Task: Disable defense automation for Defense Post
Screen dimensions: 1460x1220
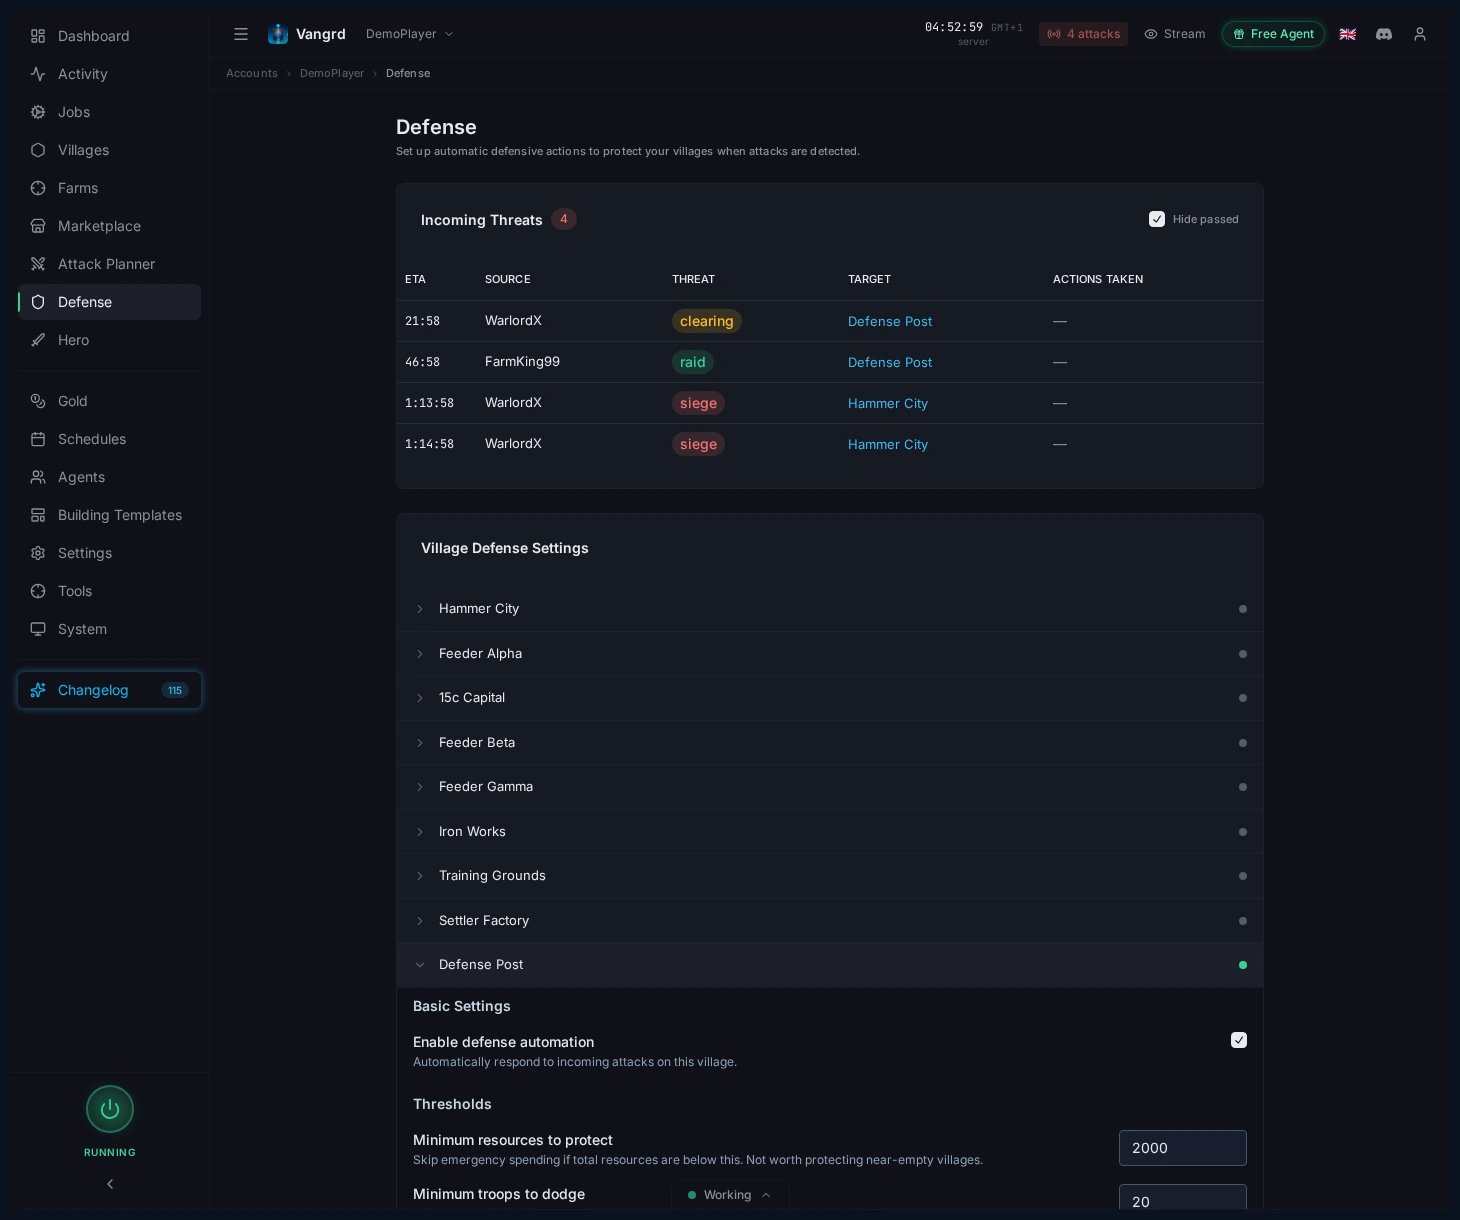Action: (x=1239, y=1040)
